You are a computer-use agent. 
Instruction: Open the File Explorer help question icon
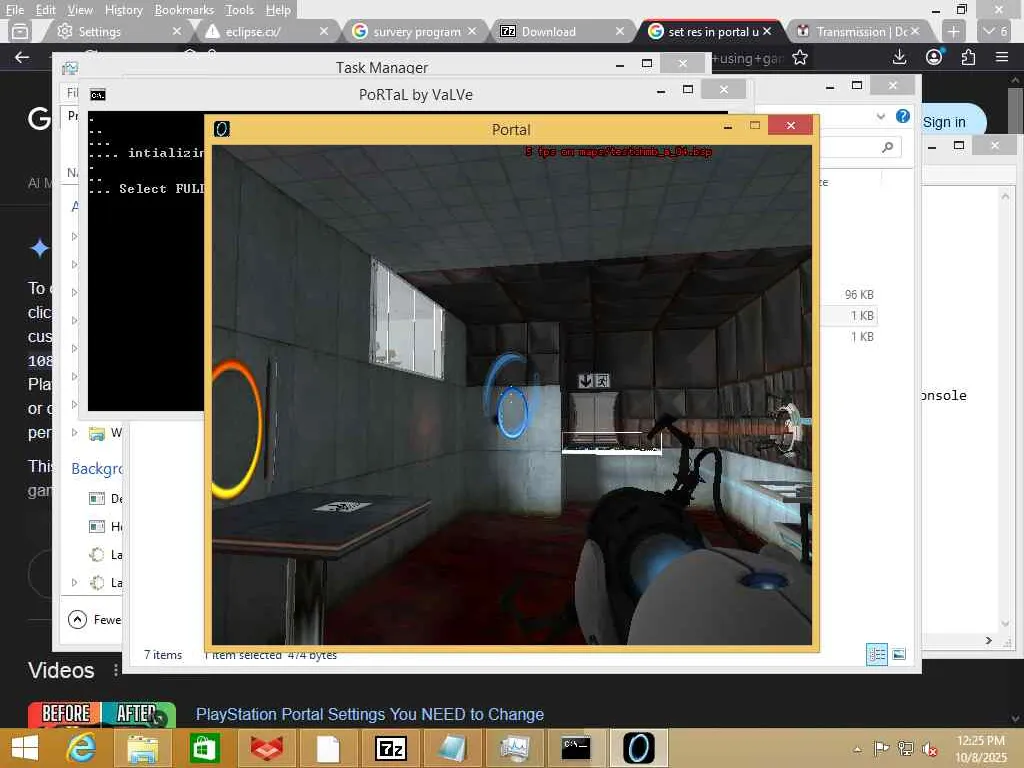click(x=903, y=116)
